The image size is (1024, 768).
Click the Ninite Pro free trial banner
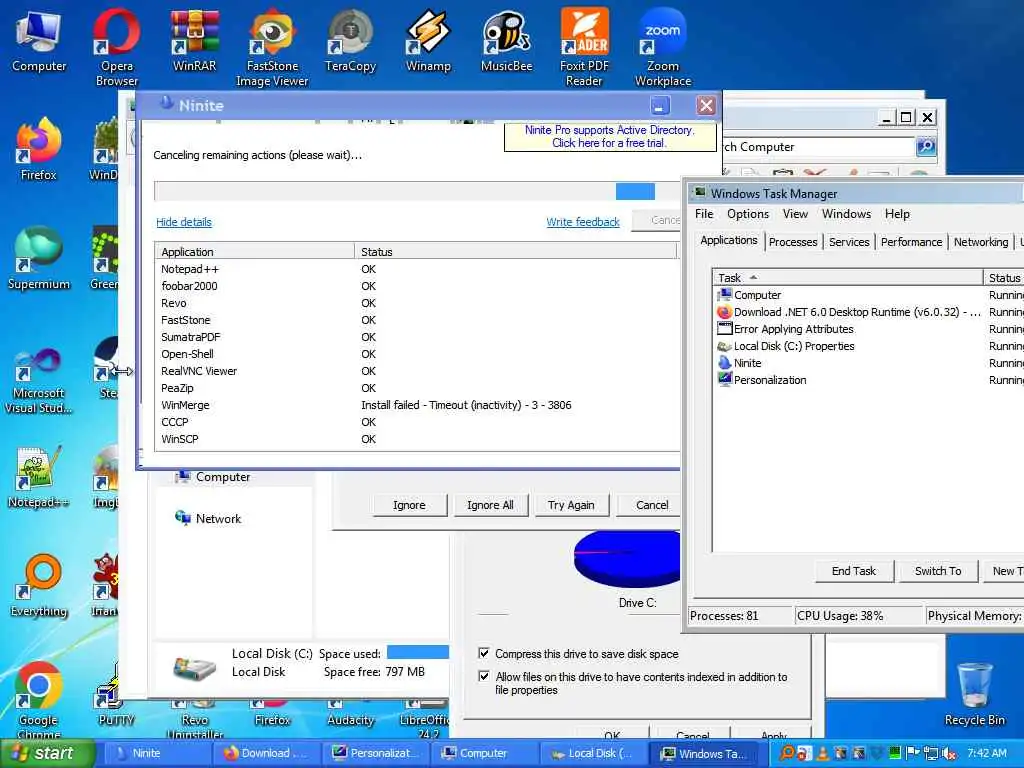pyautogui.click(x=609, y=136)
